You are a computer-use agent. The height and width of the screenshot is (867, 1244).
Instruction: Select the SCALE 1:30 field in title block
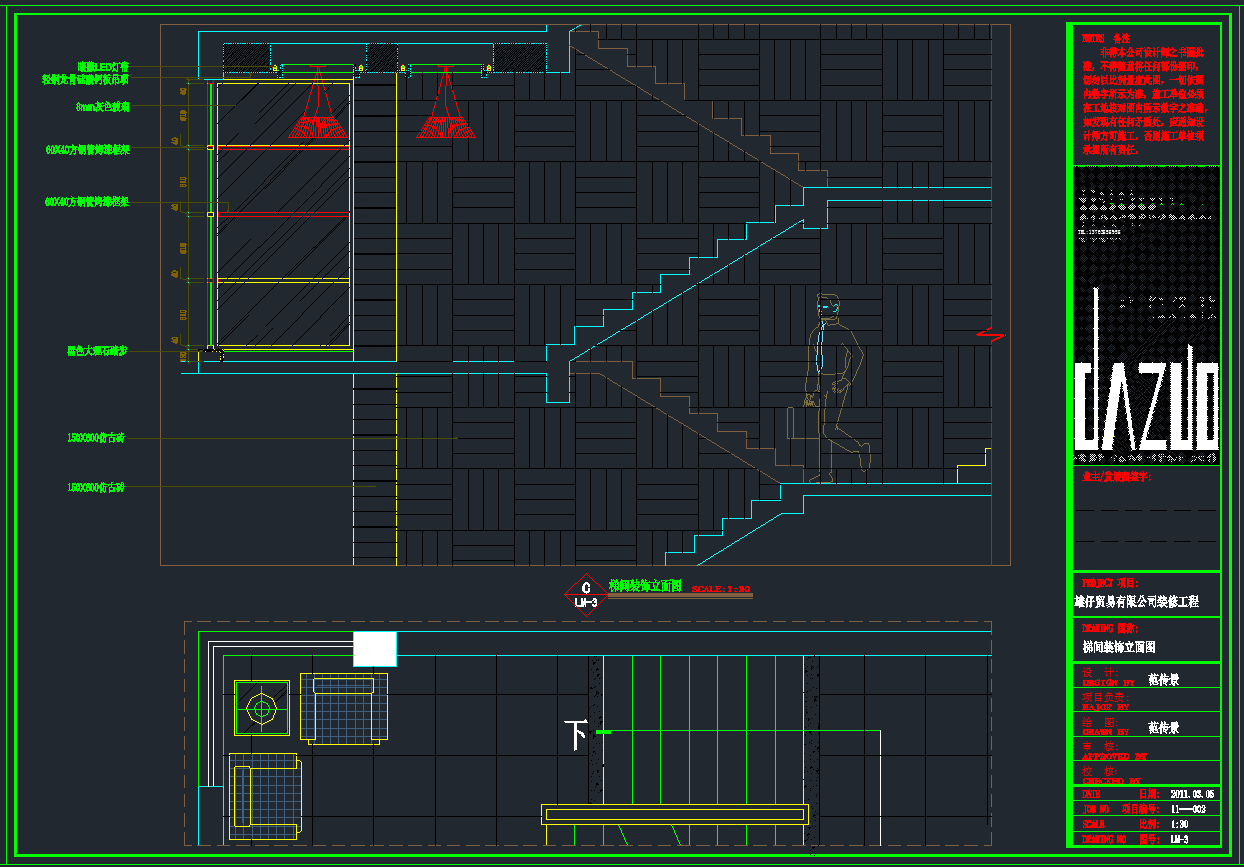pyautogui.click(x=1182, y=824)
